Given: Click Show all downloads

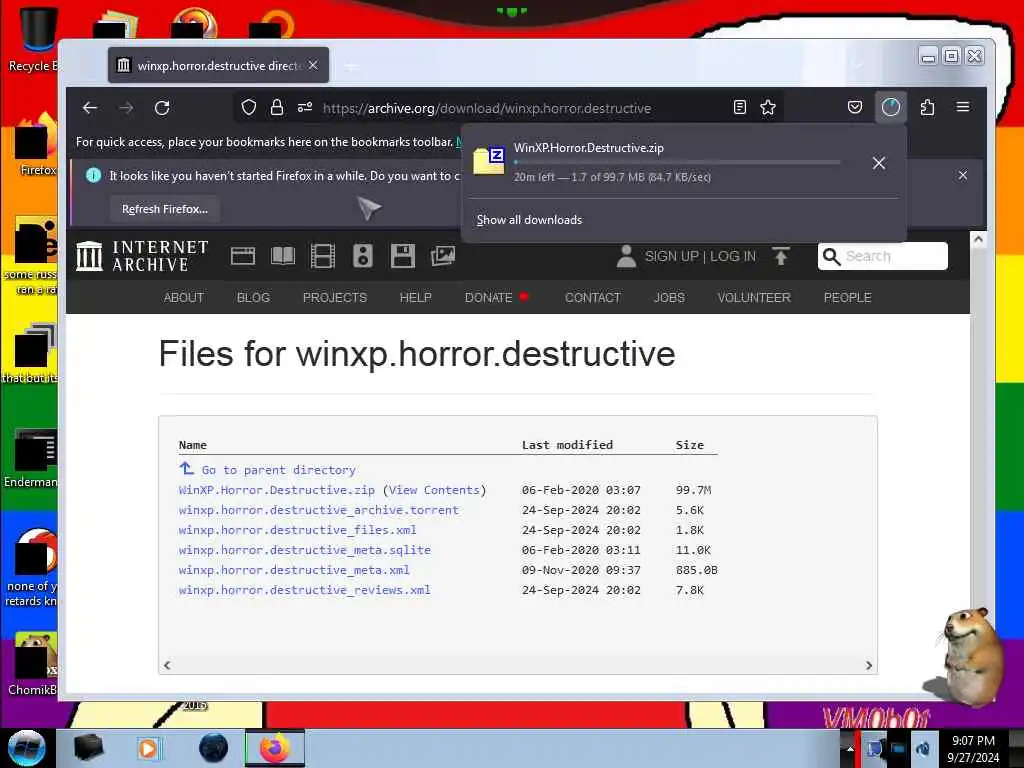Looking at the screenshot, I should click(x=529, y=220).
